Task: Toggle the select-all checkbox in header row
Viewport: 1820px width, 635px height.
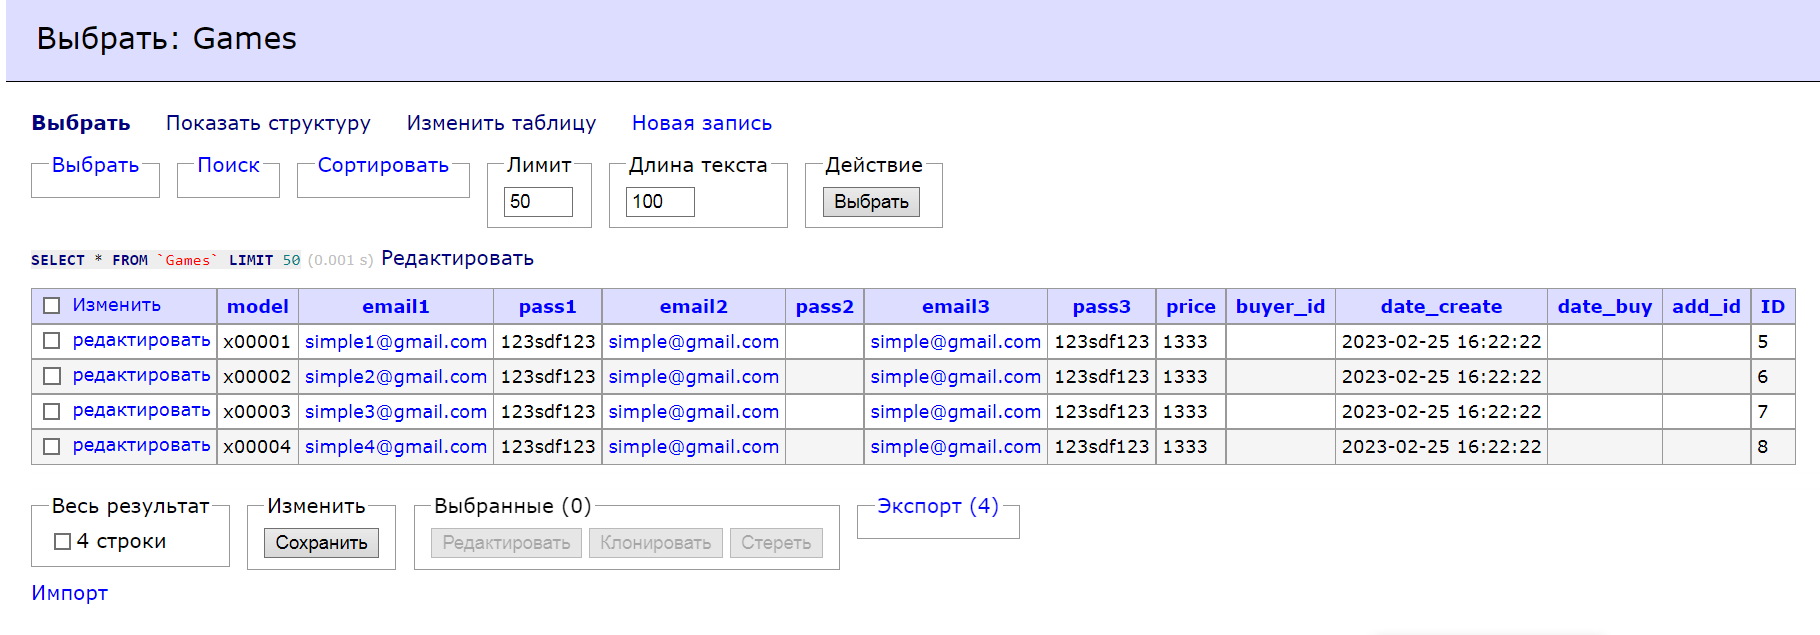Action: 52,306
